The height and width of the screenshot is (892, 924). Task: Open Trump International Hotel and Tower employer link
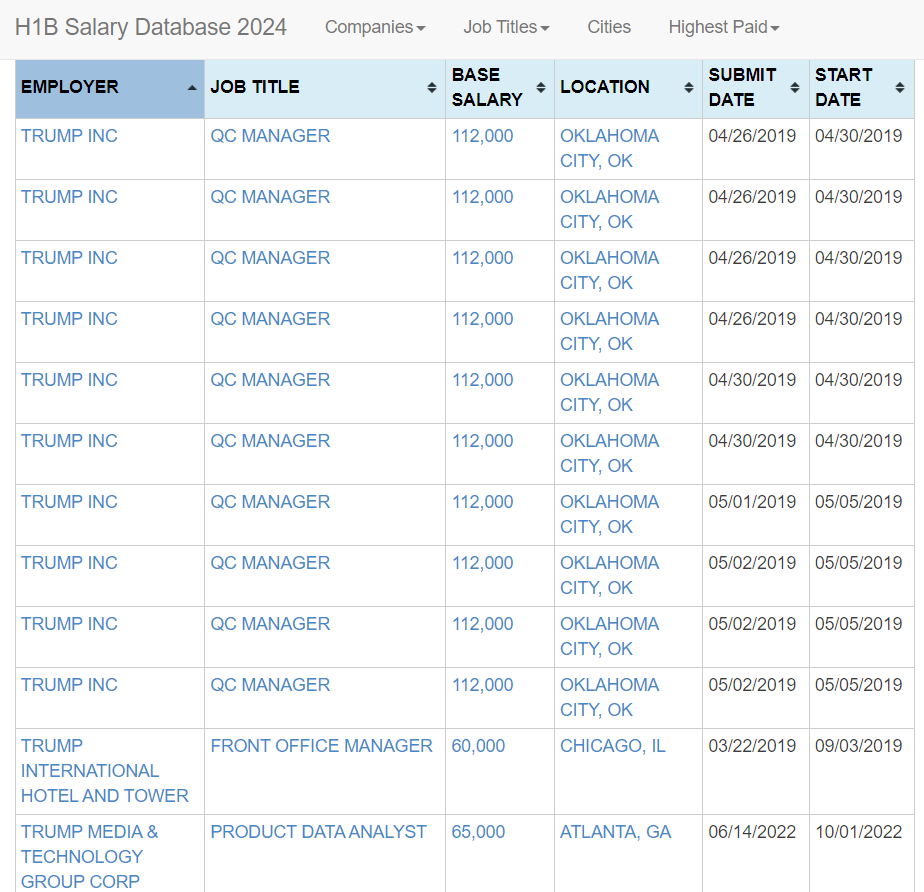(104, 771)
